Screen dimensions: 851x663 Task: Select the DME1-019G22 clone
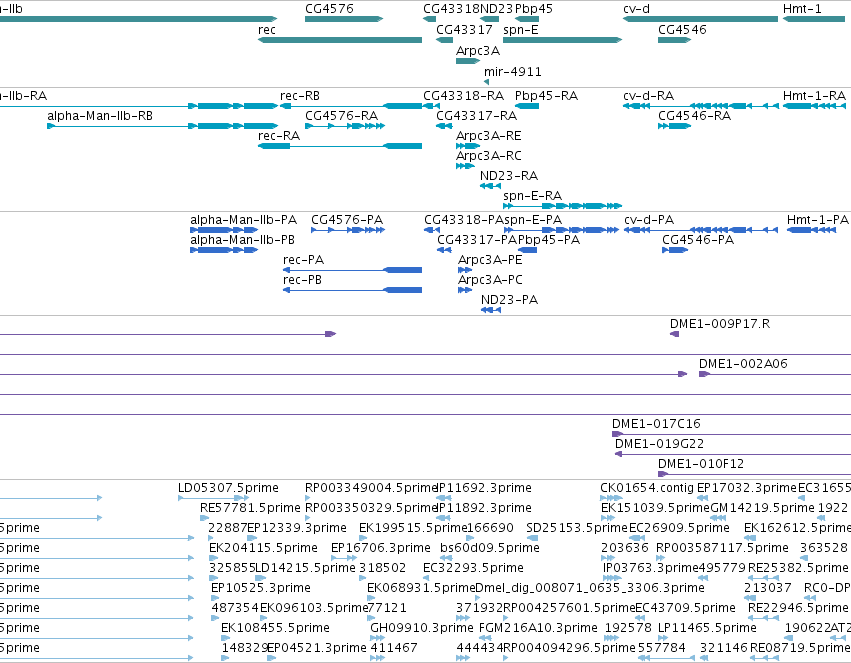click(x=733, y=454)
